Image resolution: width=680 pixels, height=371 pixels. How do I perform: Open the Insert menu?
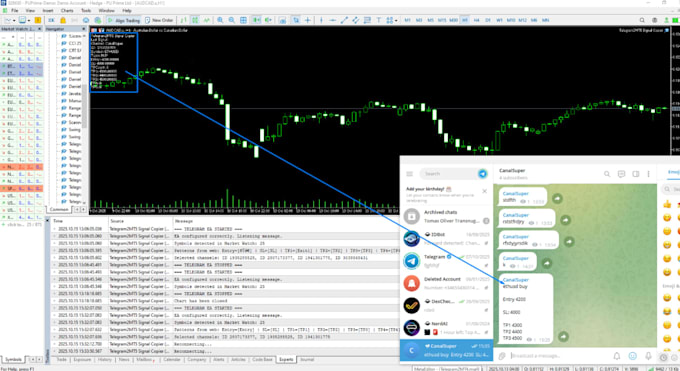coord(48,10)
